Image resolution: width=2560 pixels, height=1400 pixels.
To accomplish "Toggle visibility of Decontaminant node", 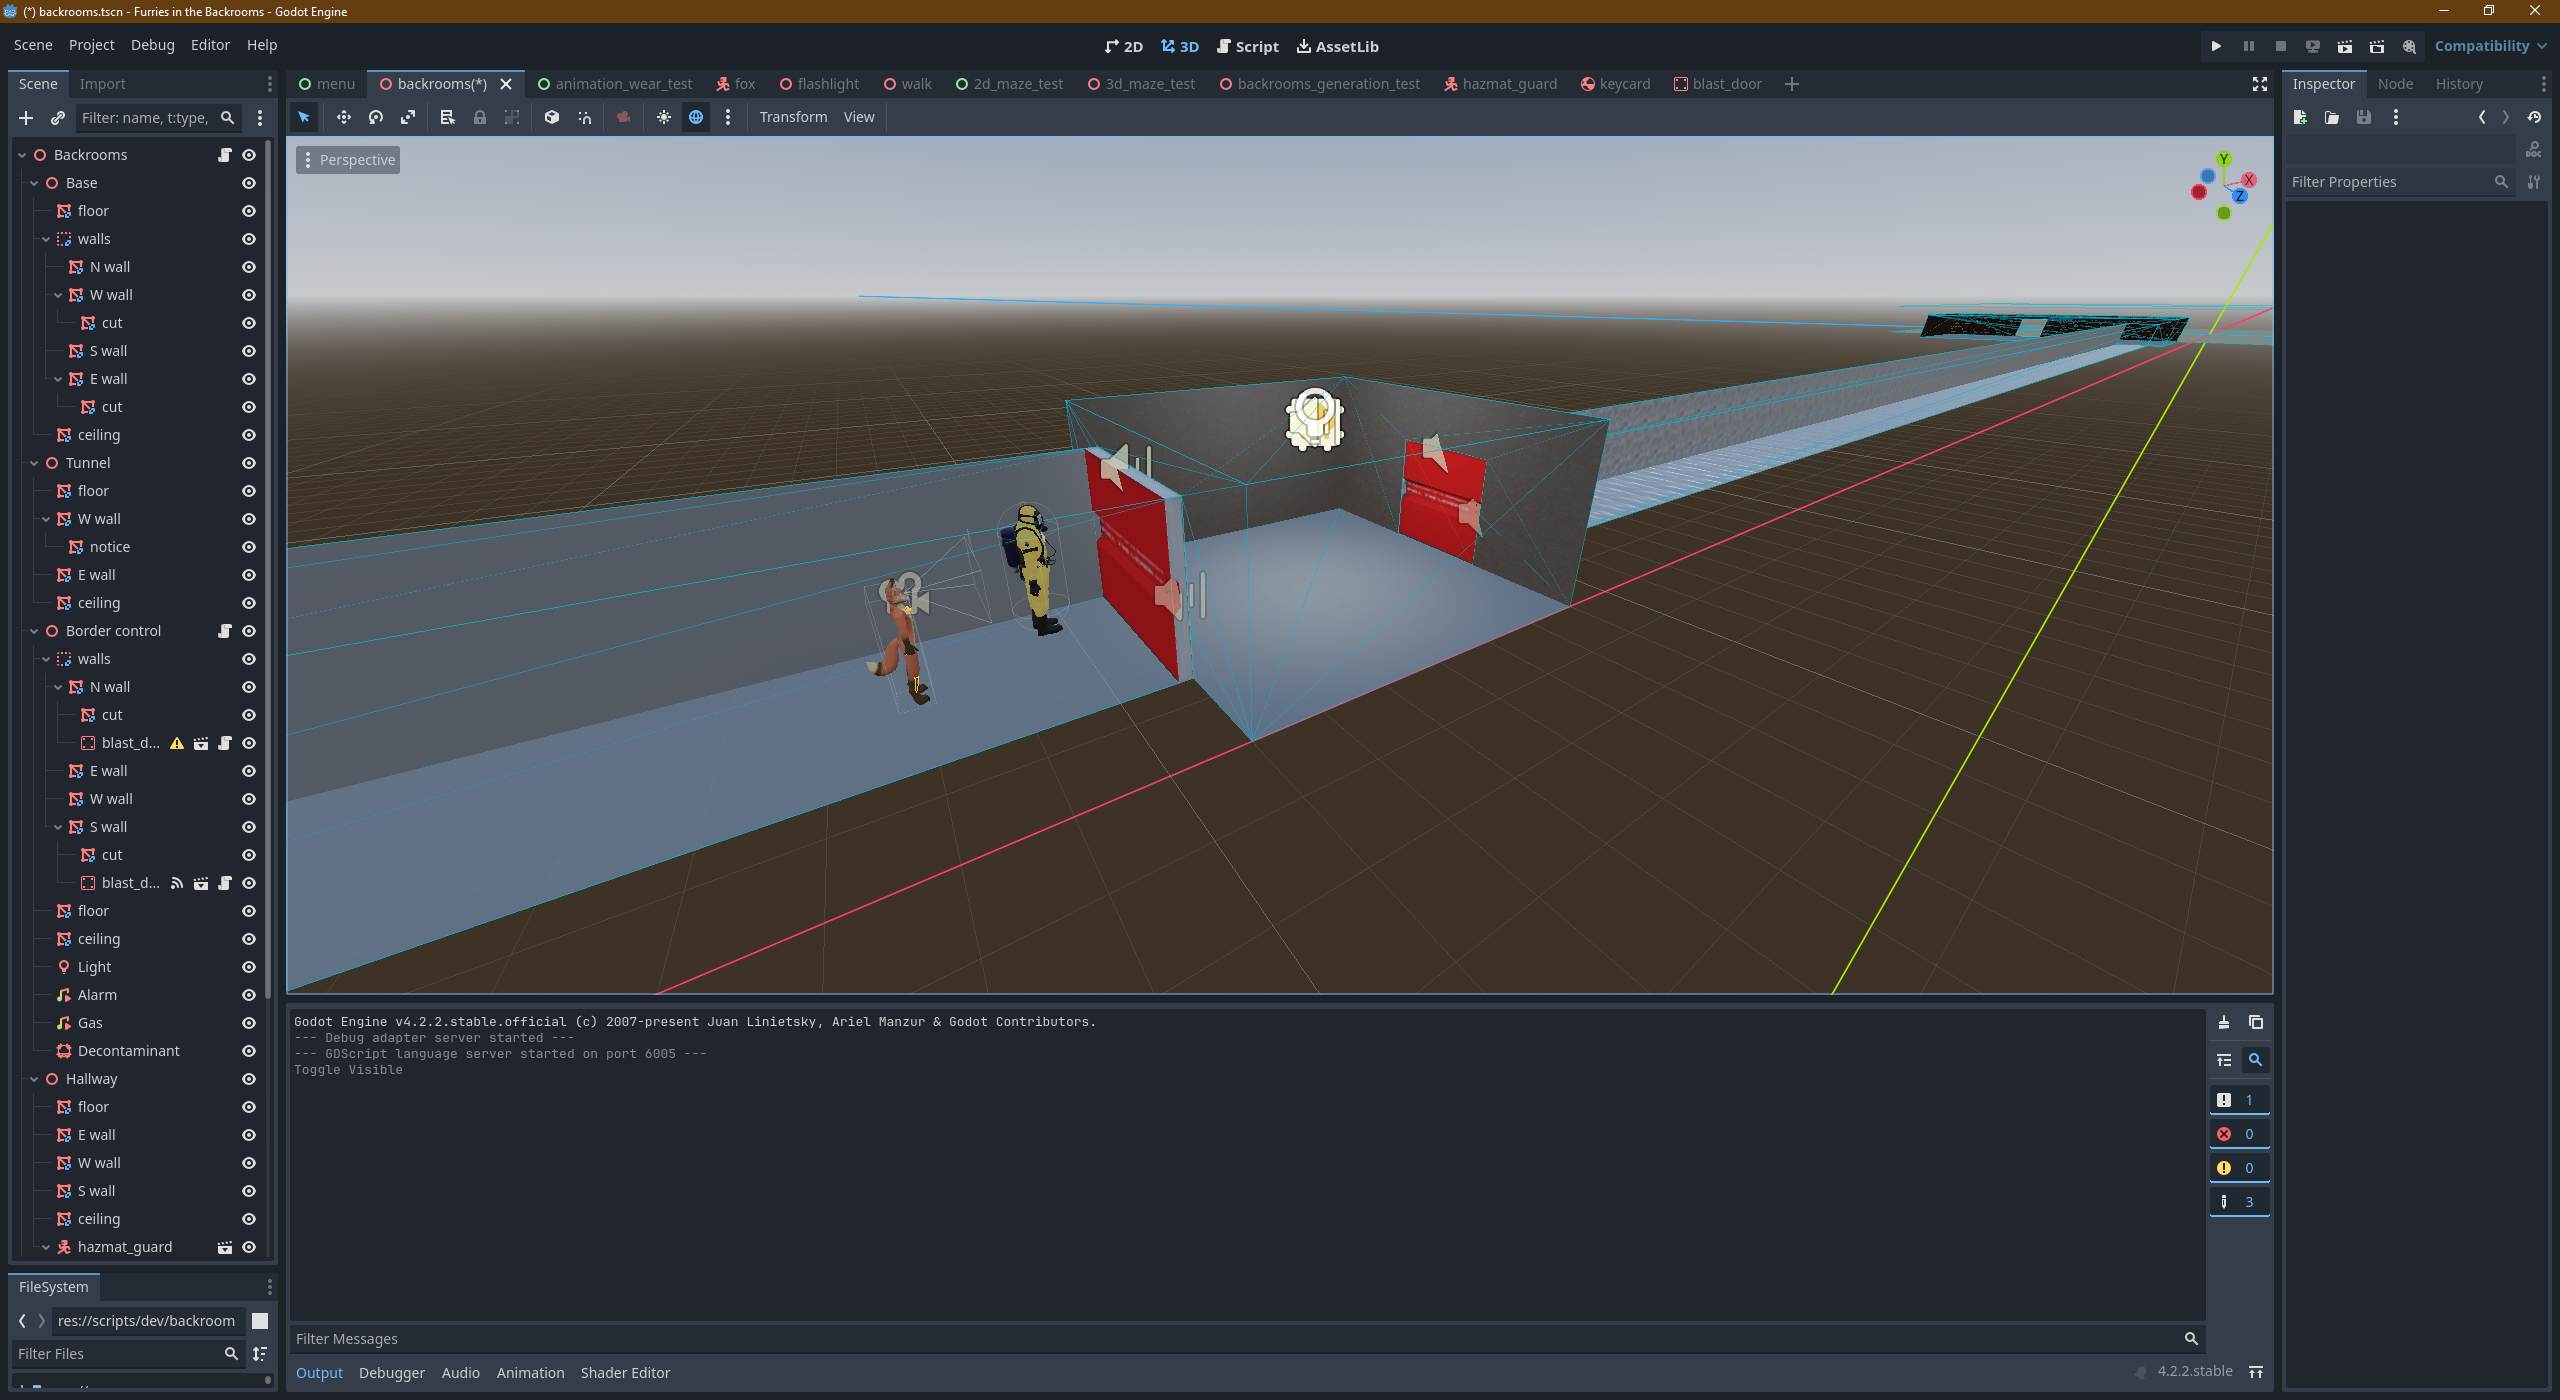I will click(x=249, y=1051).
